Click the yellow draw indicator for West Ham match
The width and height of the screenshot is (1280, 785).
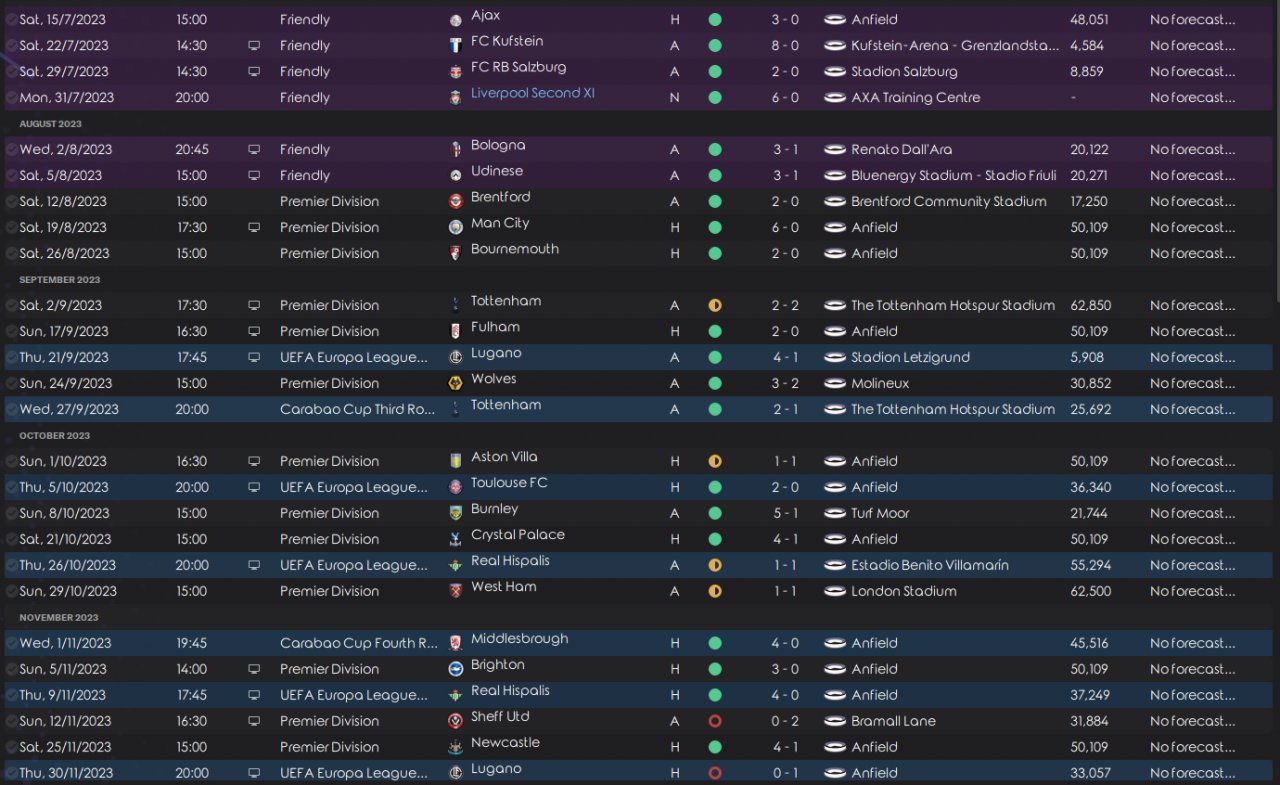pyautogui.click(x=715, y=591)
